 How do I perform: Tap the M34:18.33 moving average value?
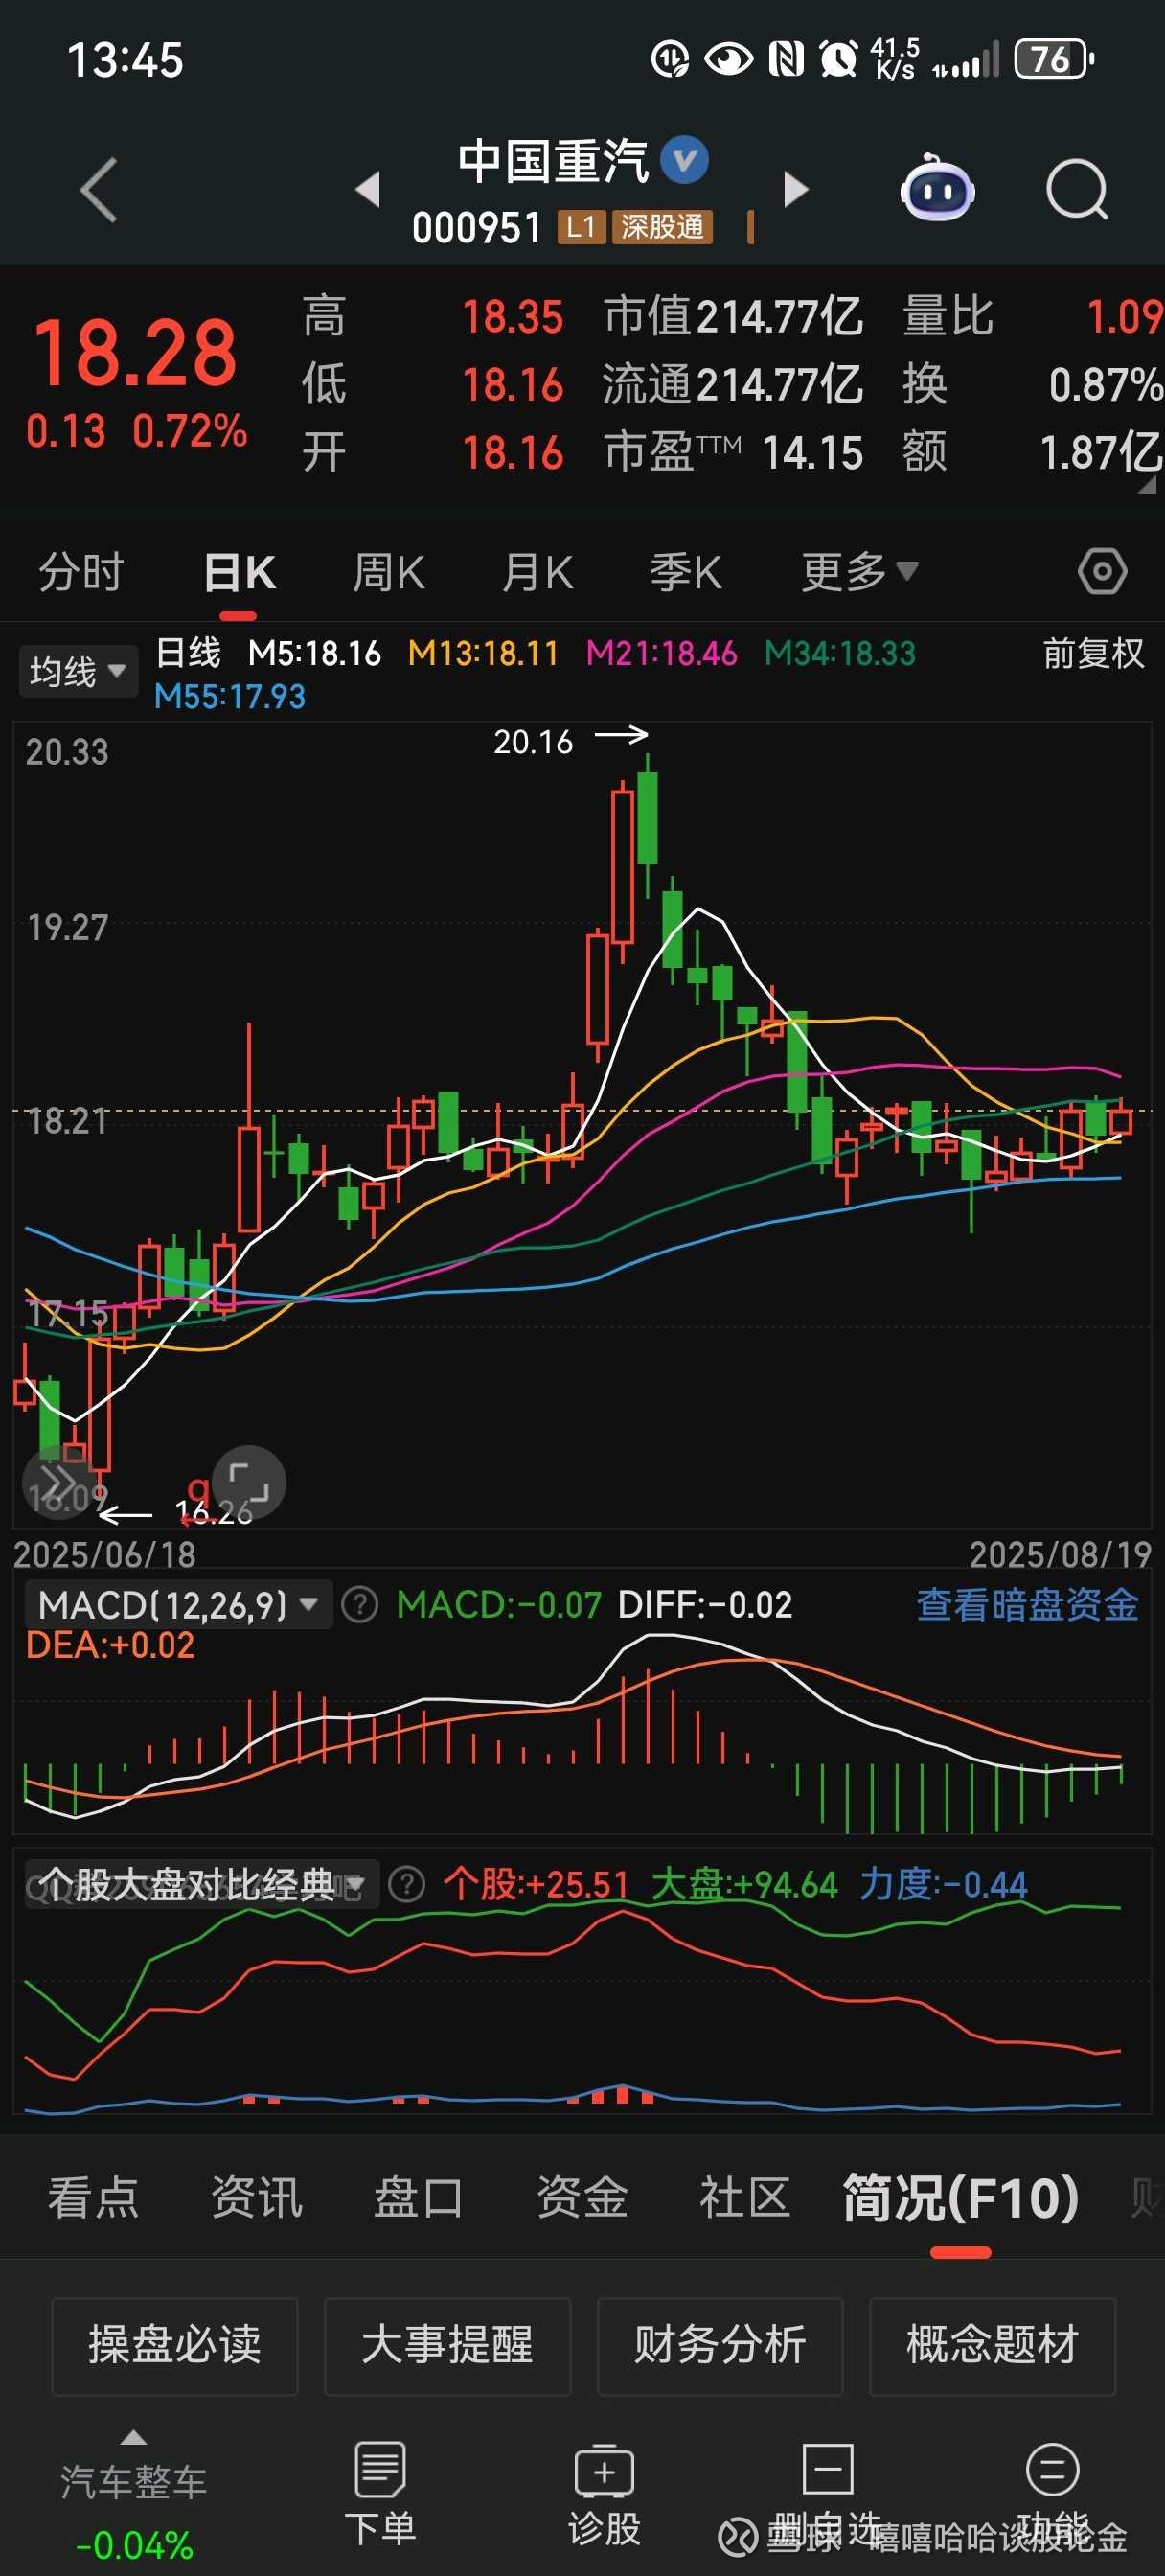(x=840, y=653)
